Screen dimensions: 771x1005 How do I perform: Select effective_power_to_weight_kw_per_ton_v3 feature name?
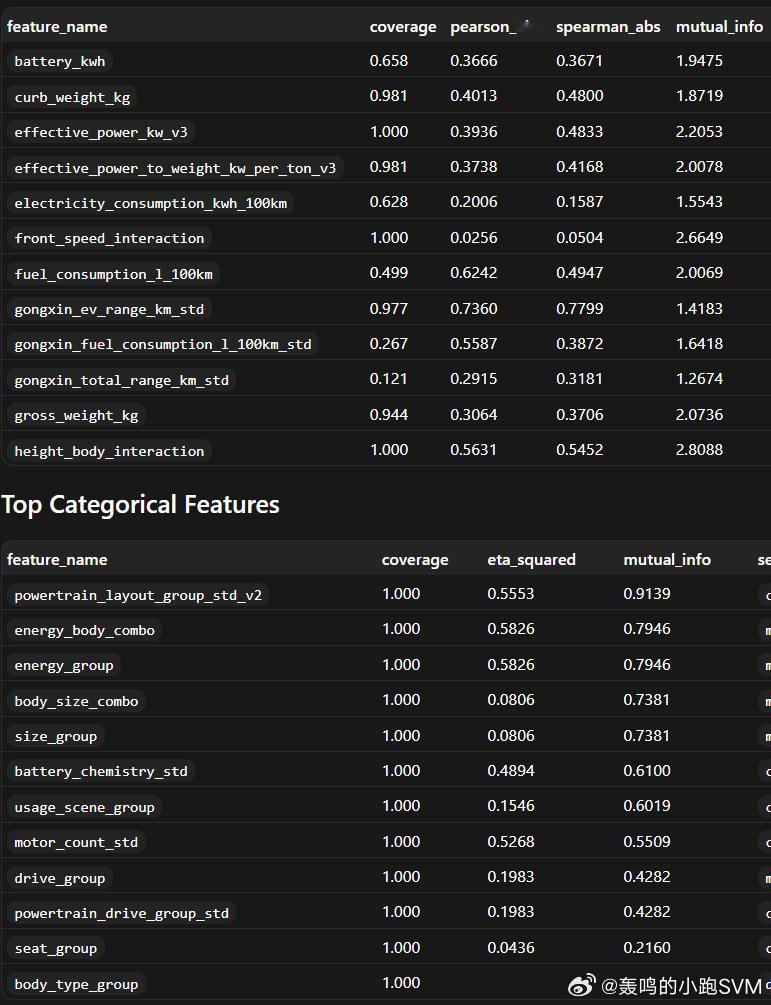175,169
